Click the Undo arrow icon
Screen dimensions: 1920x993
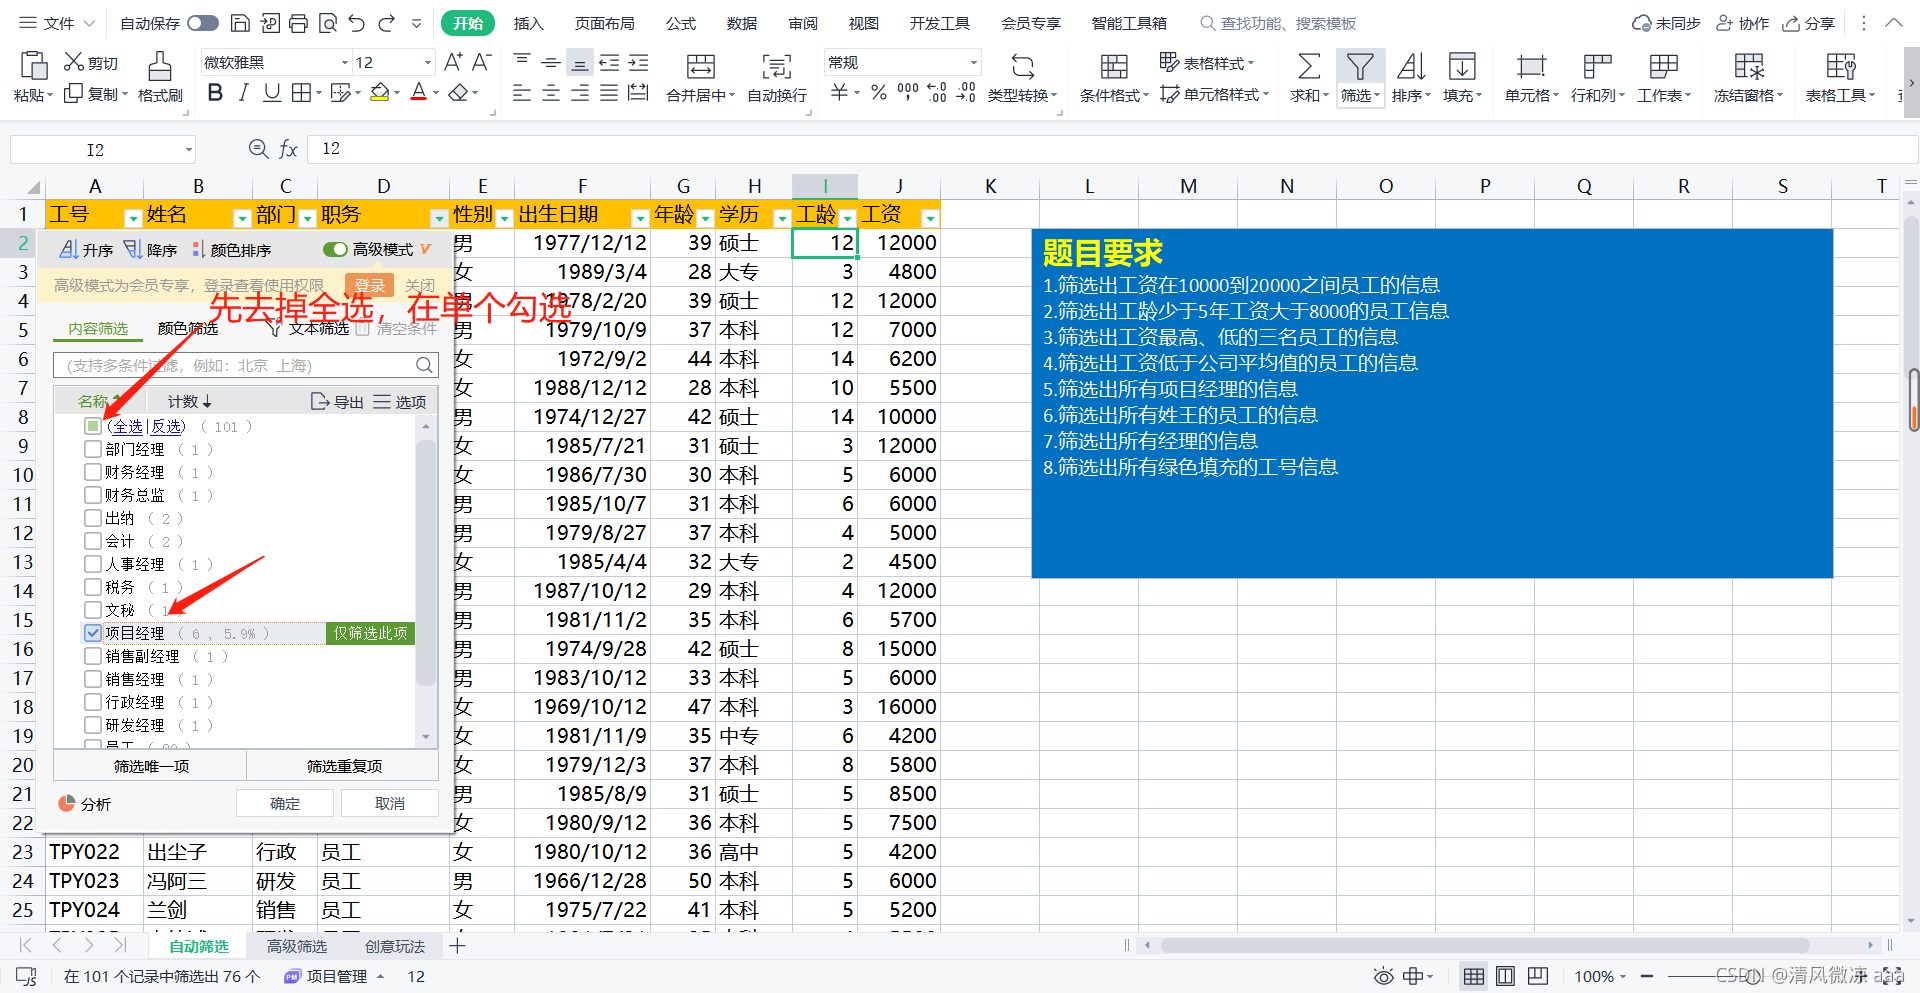click(357, 23)
